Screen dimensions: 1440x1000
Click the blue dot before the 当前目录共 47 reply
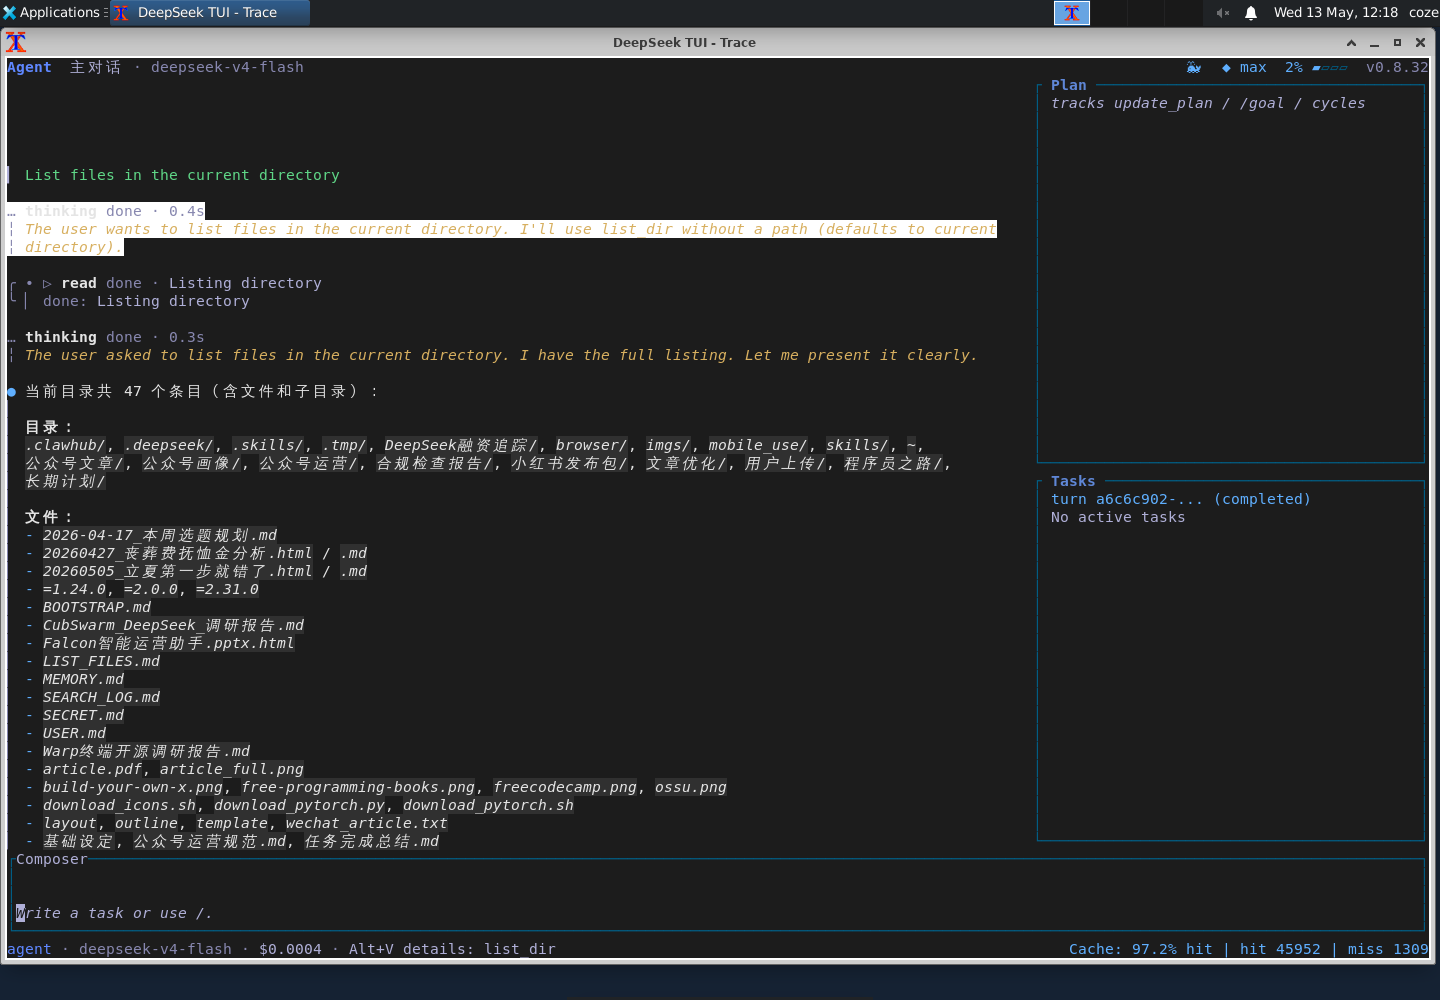click(11, 391)
